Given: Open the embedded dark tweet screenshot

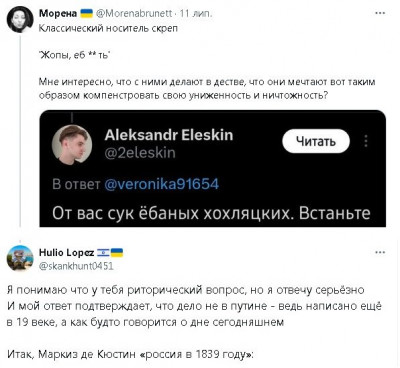Looking at the screenshot, I should pos(212,169).
